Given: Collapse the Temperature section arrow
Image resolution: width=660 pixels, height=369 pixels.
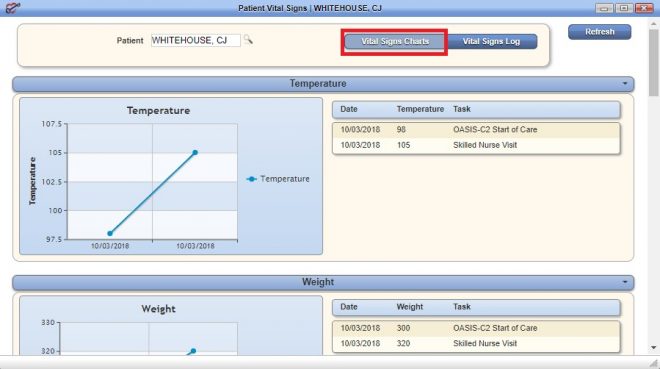Looking at the screenshot, I should click(x=625, y=83).
